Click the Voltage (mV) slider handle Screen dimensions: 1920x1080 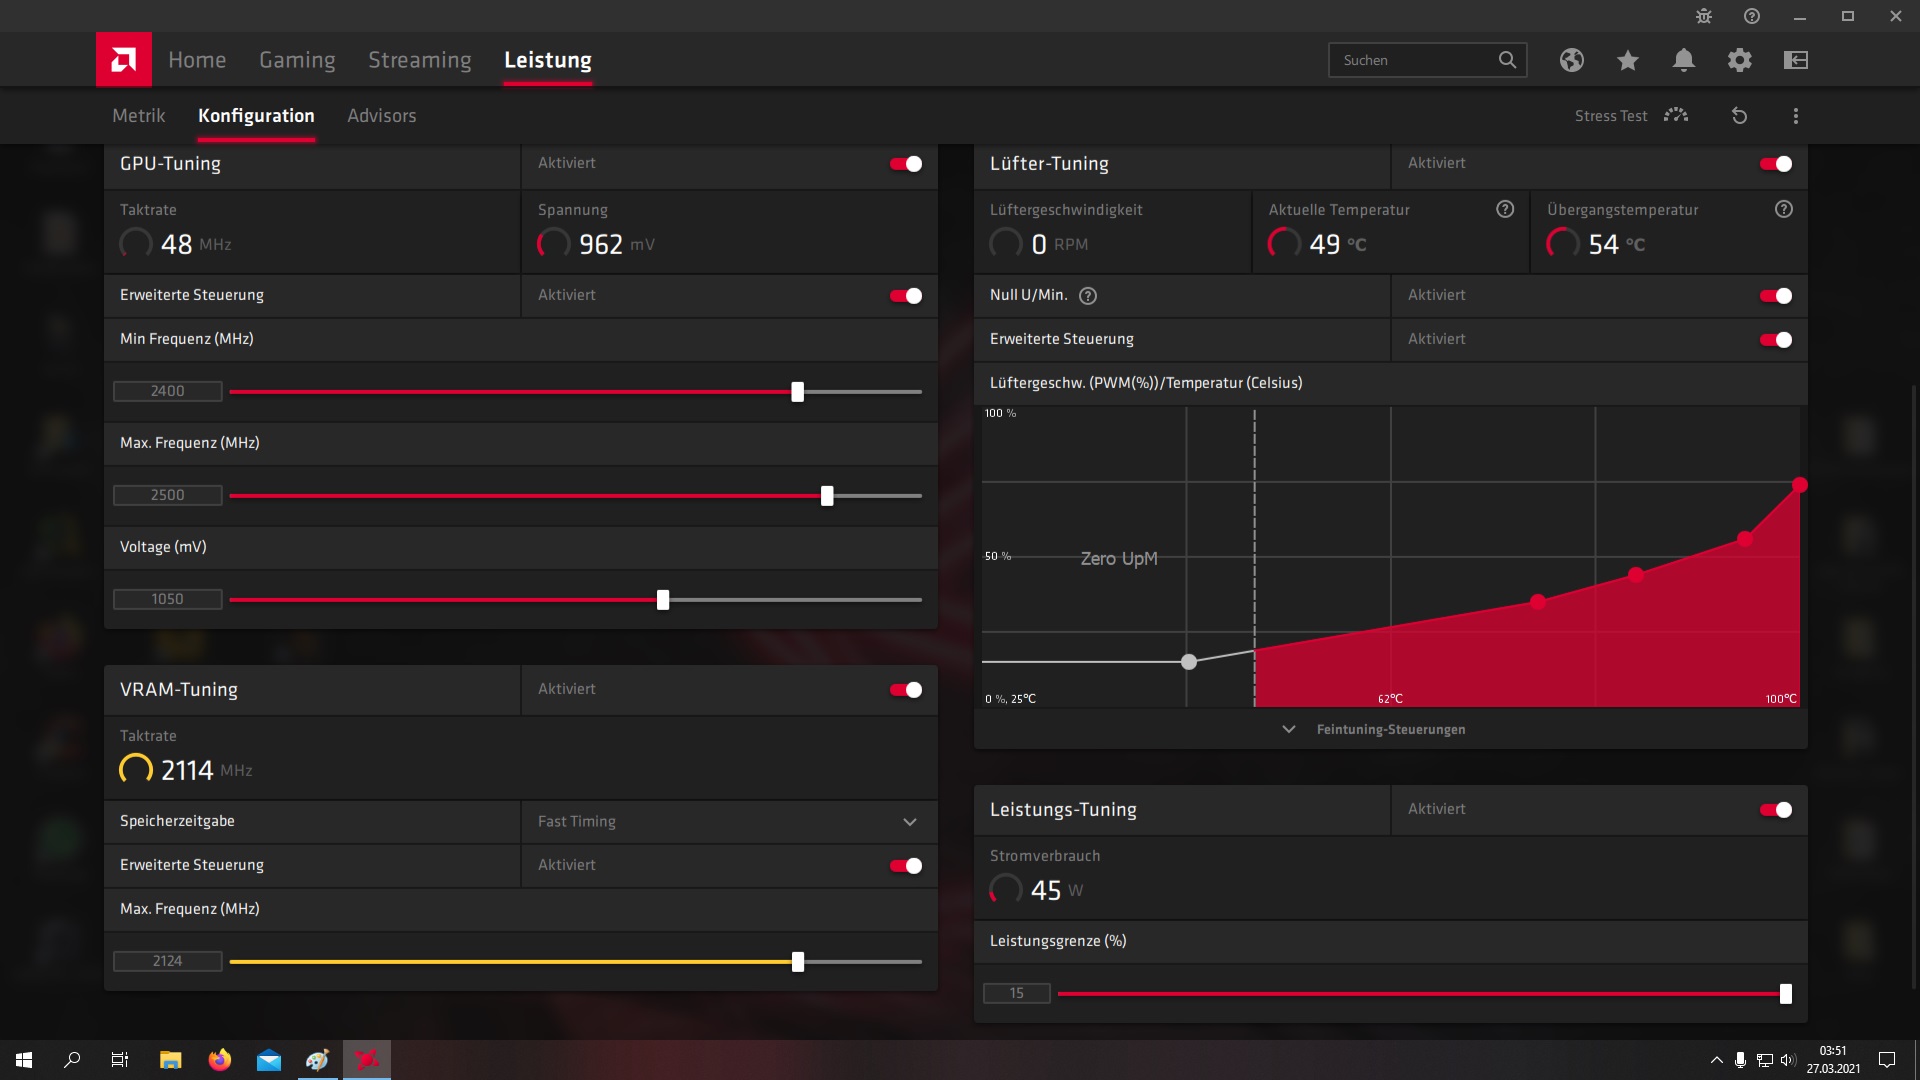[663, 600]
